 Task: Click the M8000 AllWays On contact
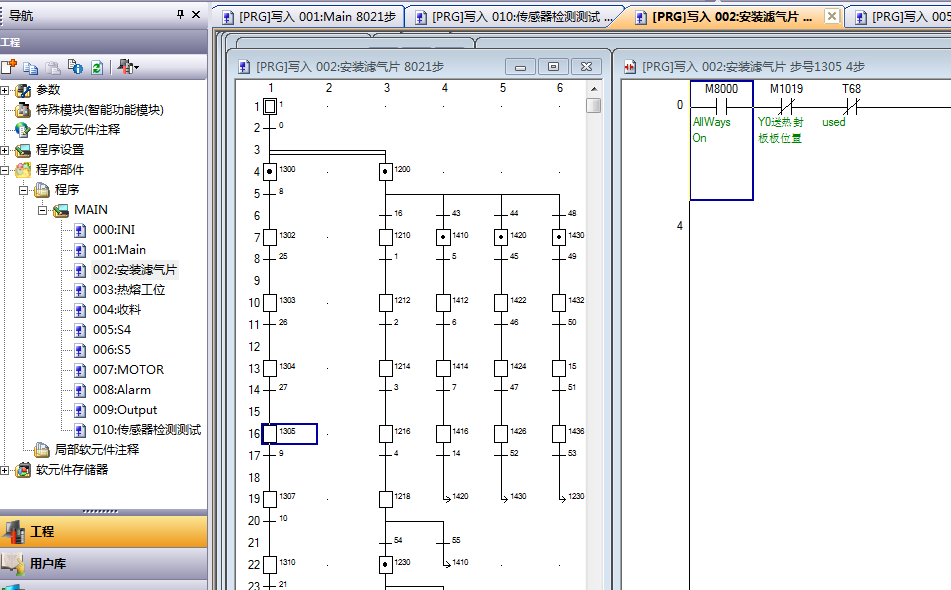coord(721,105)
